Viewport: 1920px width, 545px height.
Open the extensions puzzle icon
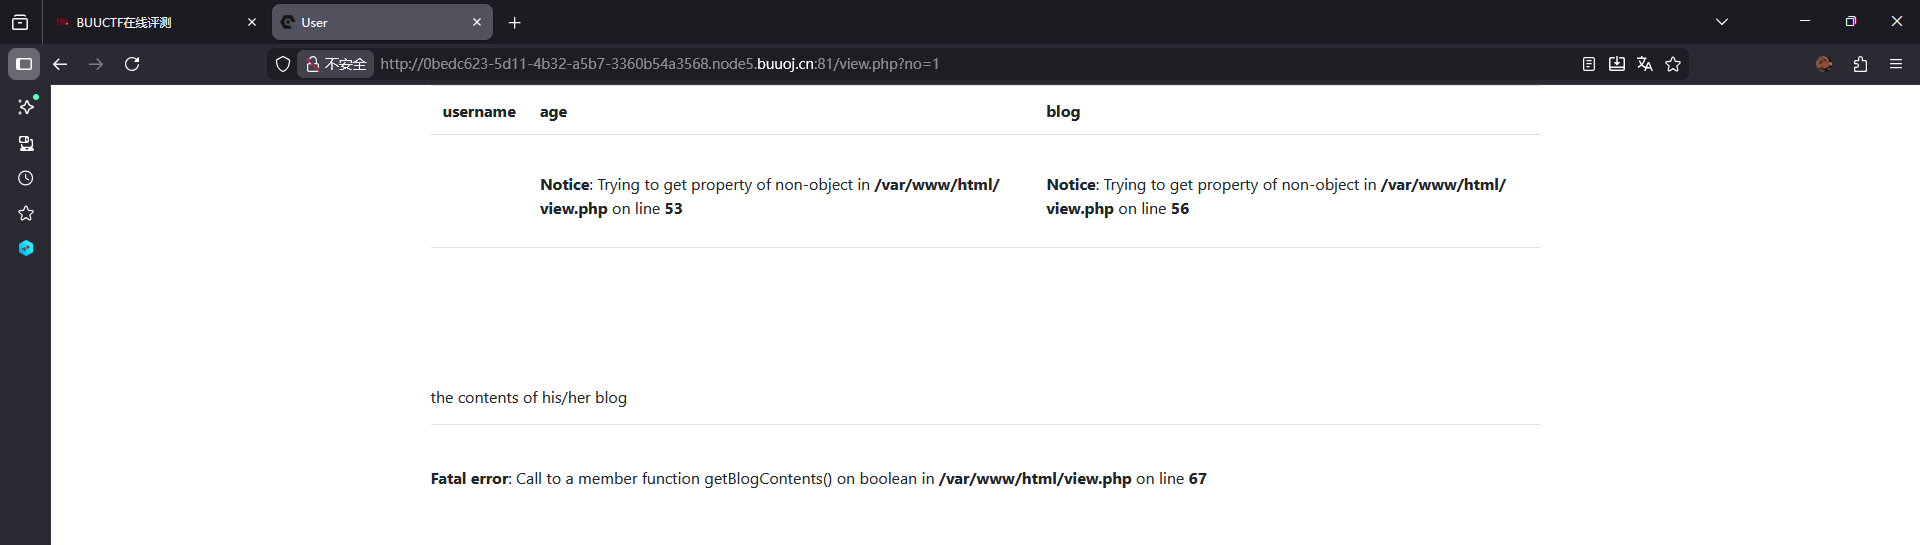click(1860, 64)
